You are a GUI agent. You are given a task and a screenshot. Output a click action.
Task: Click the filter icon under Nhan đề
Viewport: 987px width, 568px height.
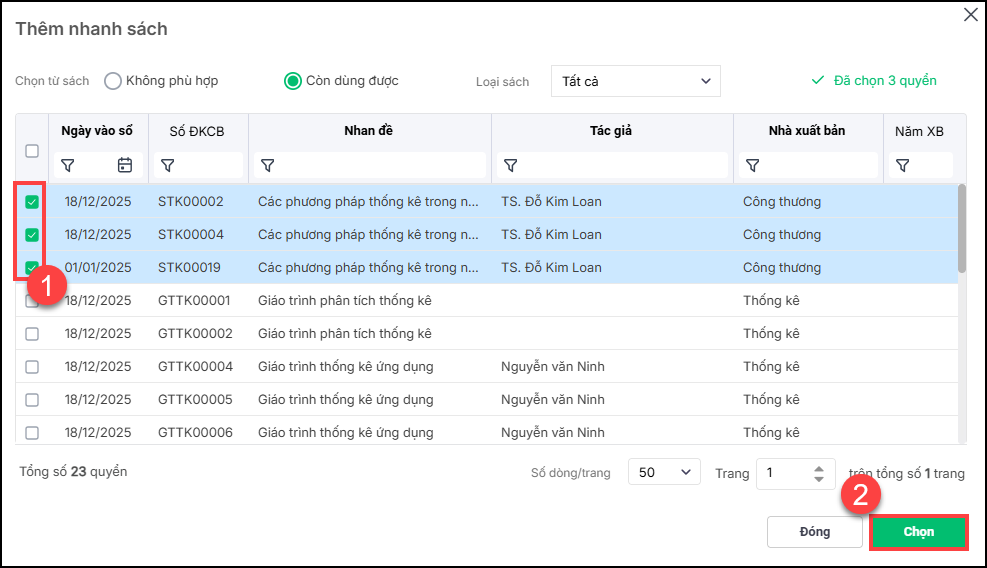268,165
